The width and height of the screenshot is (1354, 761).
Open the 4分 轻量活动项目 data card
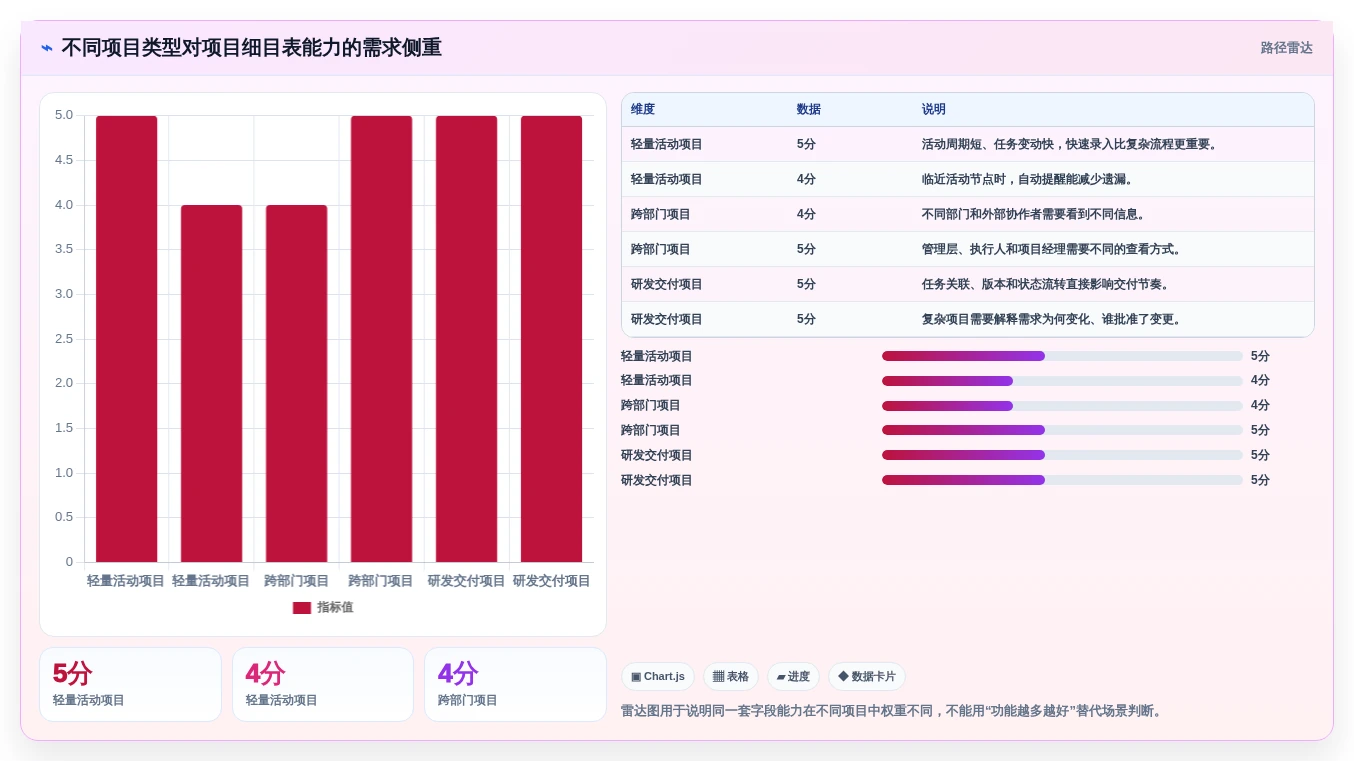point(323,685)
